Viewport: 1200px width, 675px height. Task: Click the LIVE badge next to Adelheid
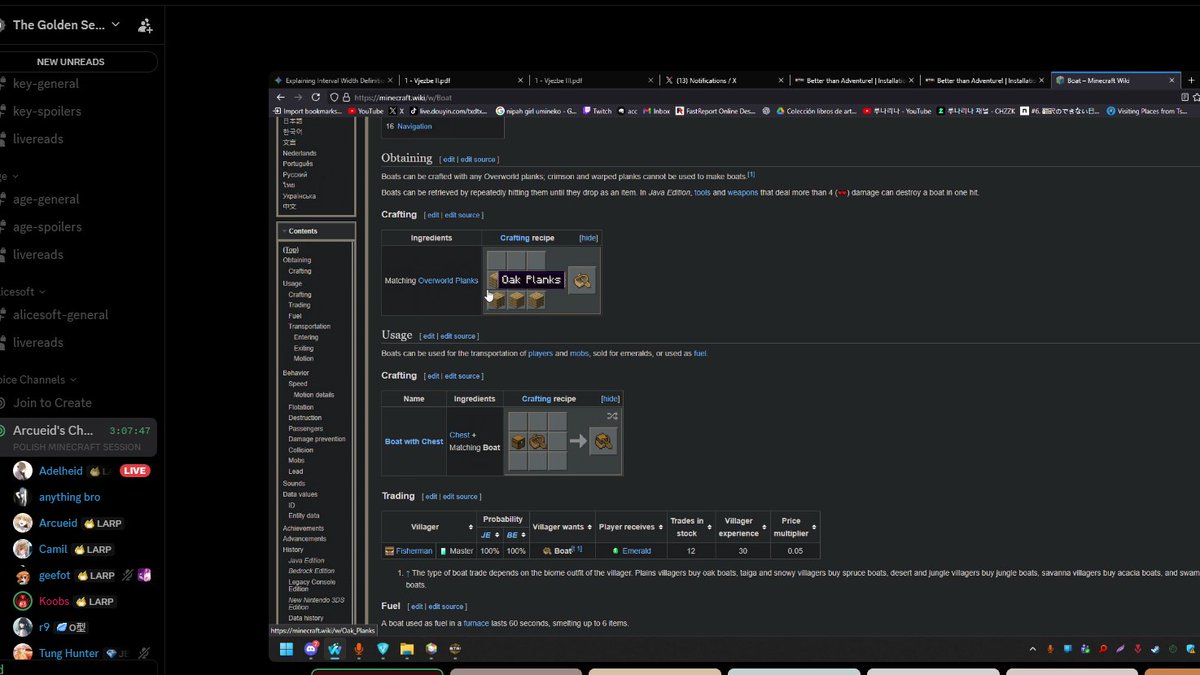135,471
